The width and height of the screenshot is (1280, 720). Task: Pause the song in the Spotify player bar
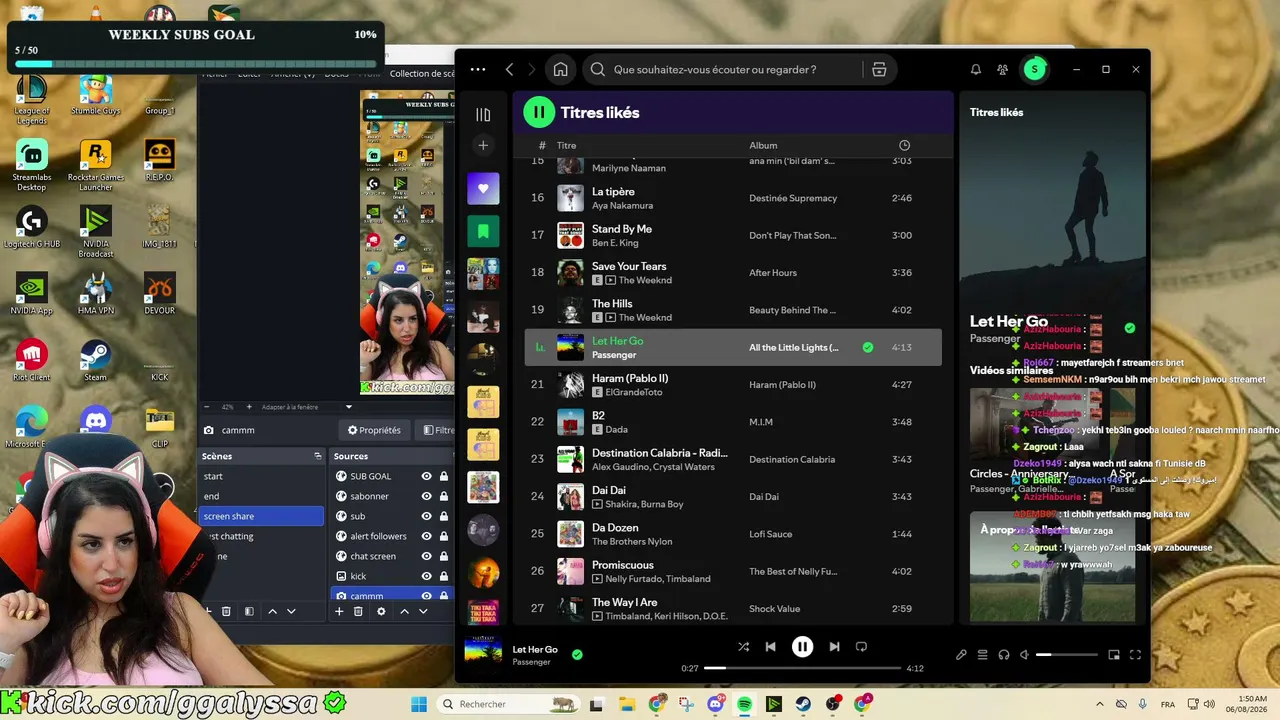802,647
